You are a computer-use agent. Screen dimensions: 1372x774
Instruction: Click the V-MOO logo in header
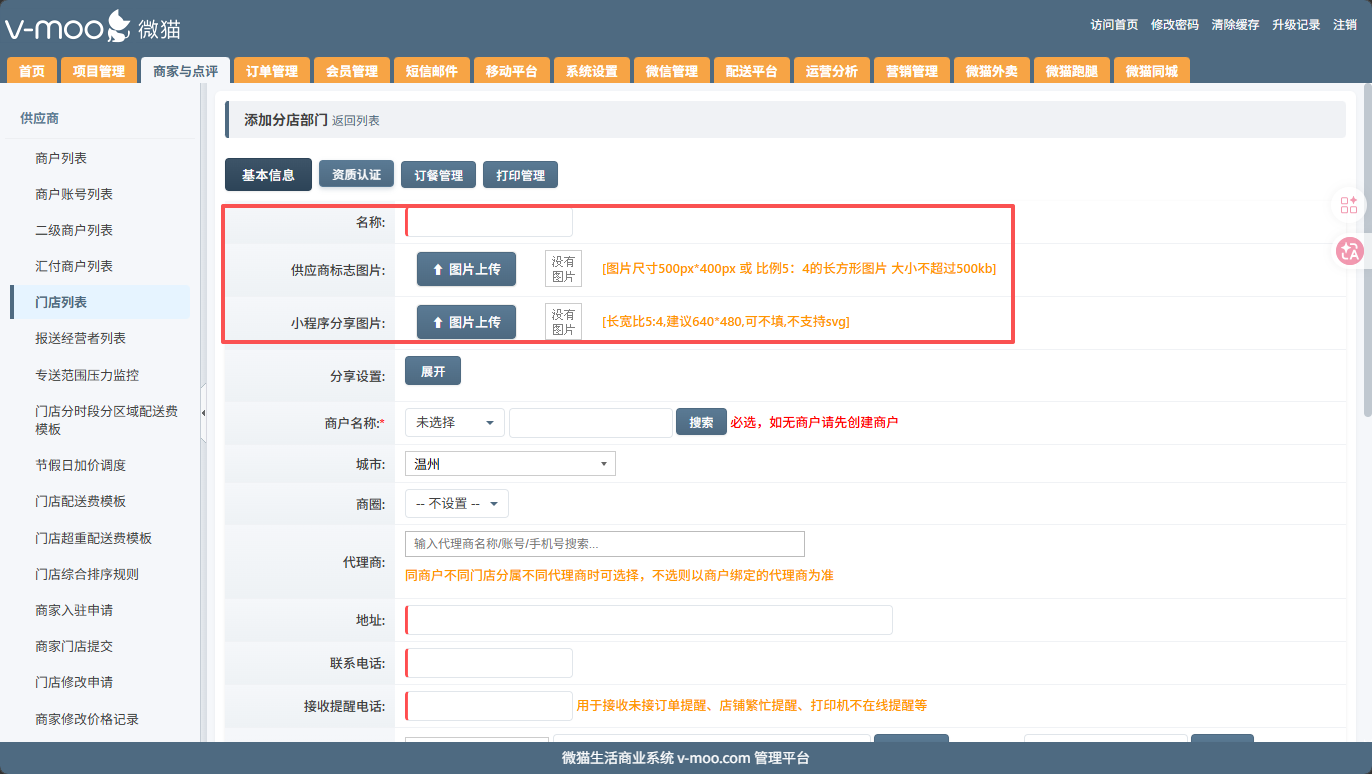92,26
